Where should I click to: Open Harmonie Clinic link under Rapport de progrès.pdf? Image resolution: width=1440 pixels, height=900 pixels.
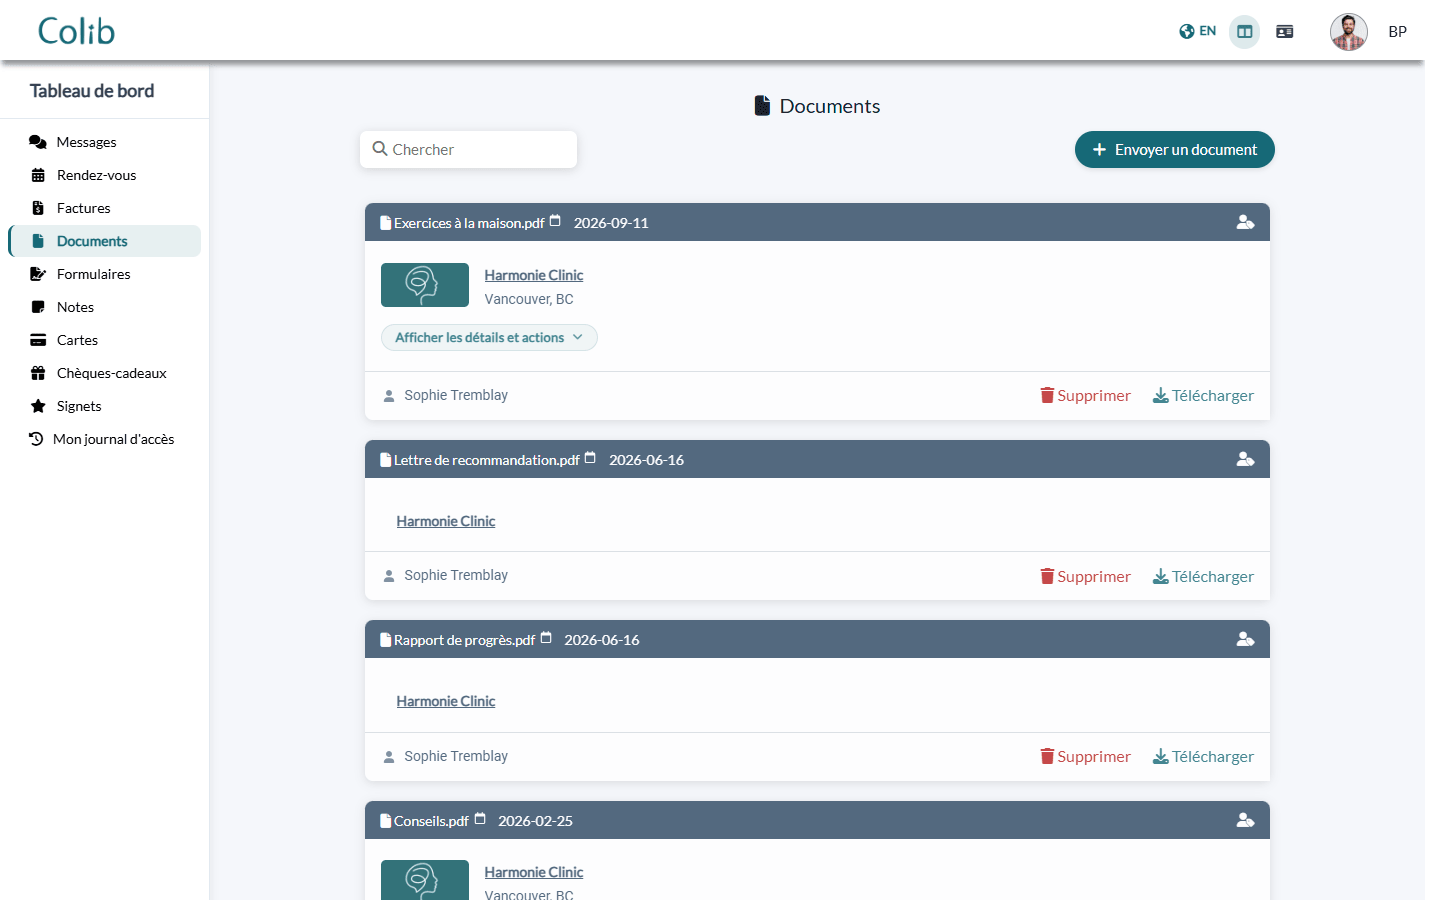[445, 701]
